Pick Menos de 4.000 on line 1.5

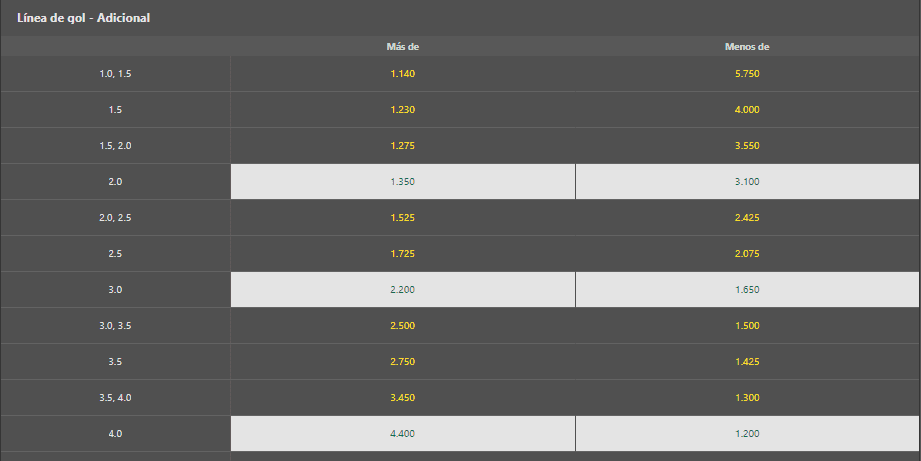pos(747,109)
